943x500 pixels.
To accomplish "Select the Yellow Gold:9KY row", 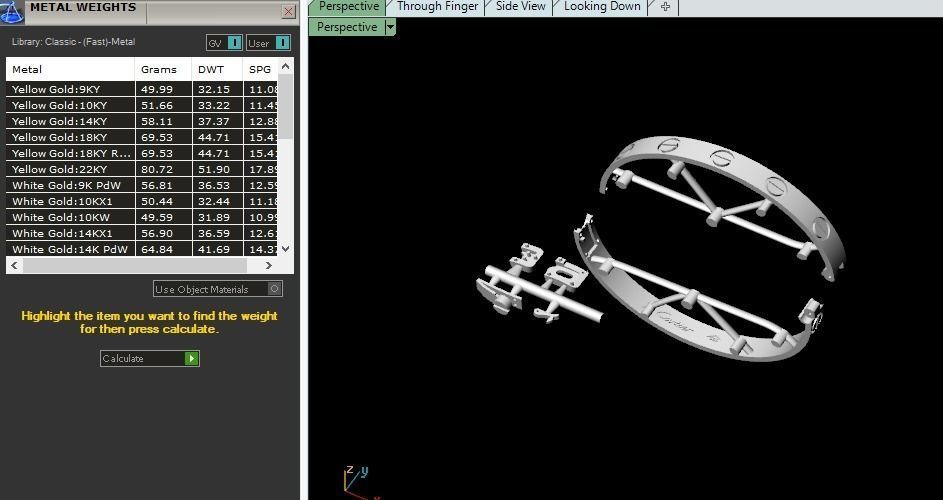I will 142,89.
